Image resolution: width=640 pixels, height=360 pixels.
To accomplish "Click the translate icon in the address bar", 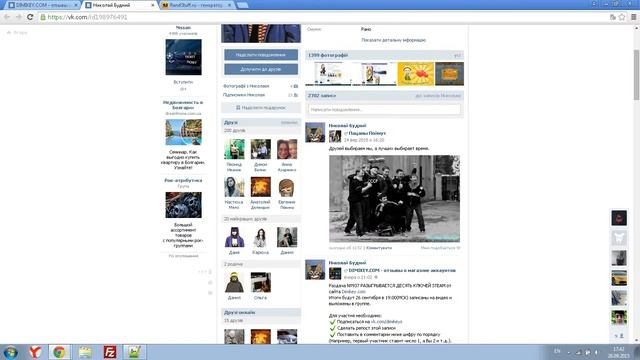I will point(612,17).
